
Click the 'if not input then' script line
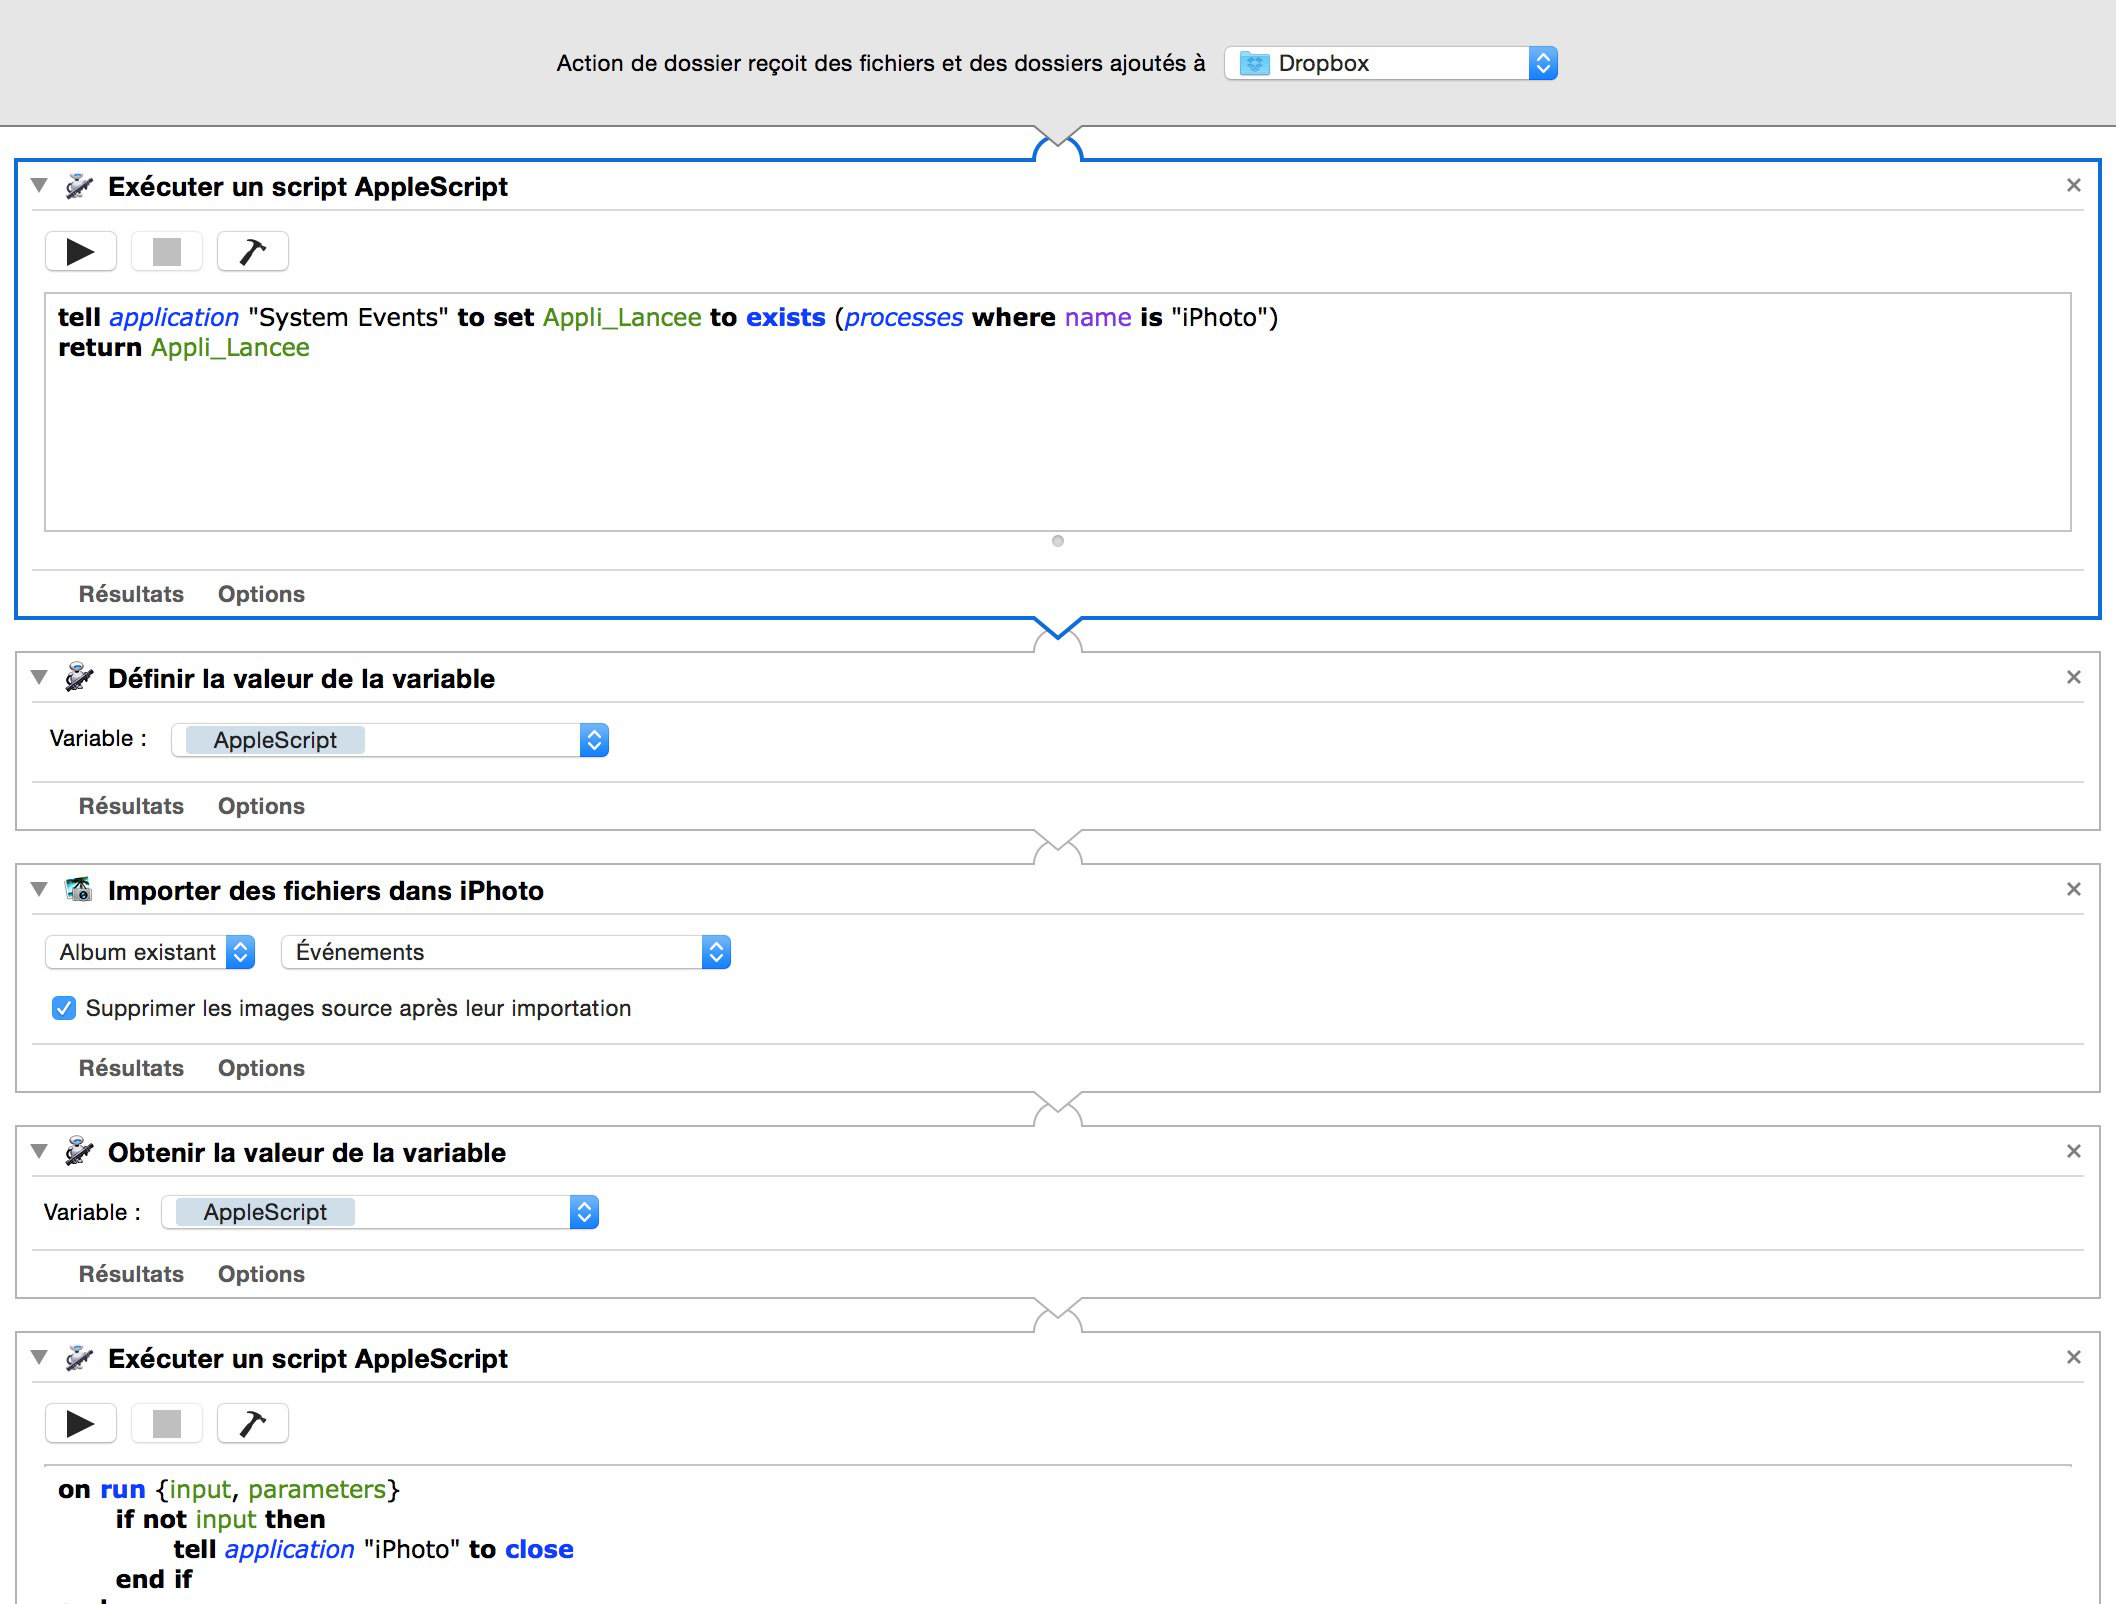point(220,1519)
